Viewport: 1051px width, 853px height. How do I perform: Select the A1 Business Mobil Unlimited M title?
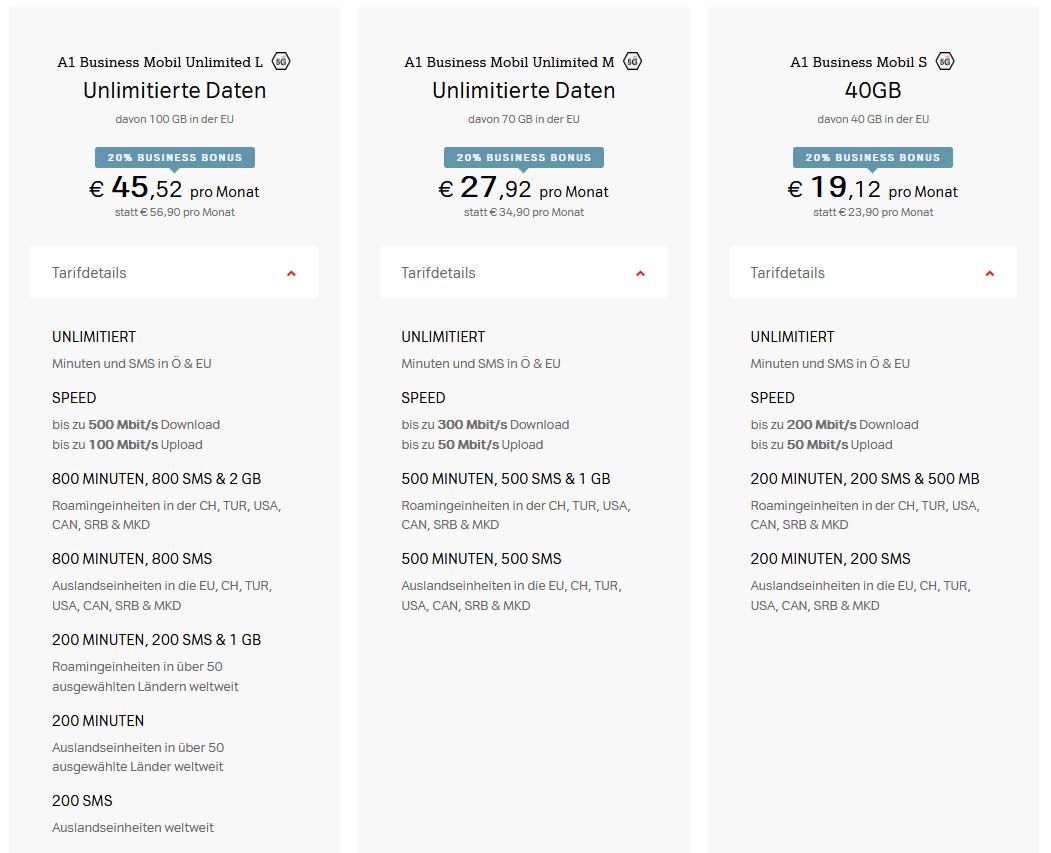pos(509,62)
